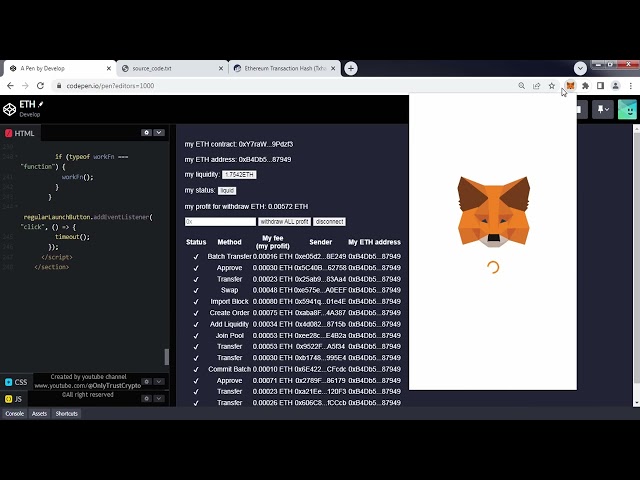640x480 pixels.
Task: Open HTML editor settings gear
Action: [x=146, y=133]
